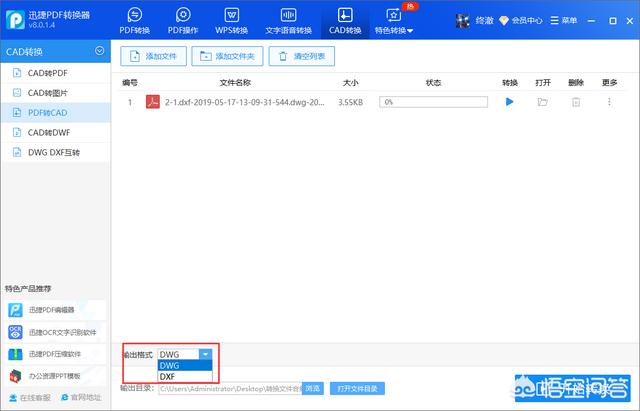Screen dimensions: 640x411
Task: Open 迅捷PDF压缩软件 recommended product
Action: point(54,354)
